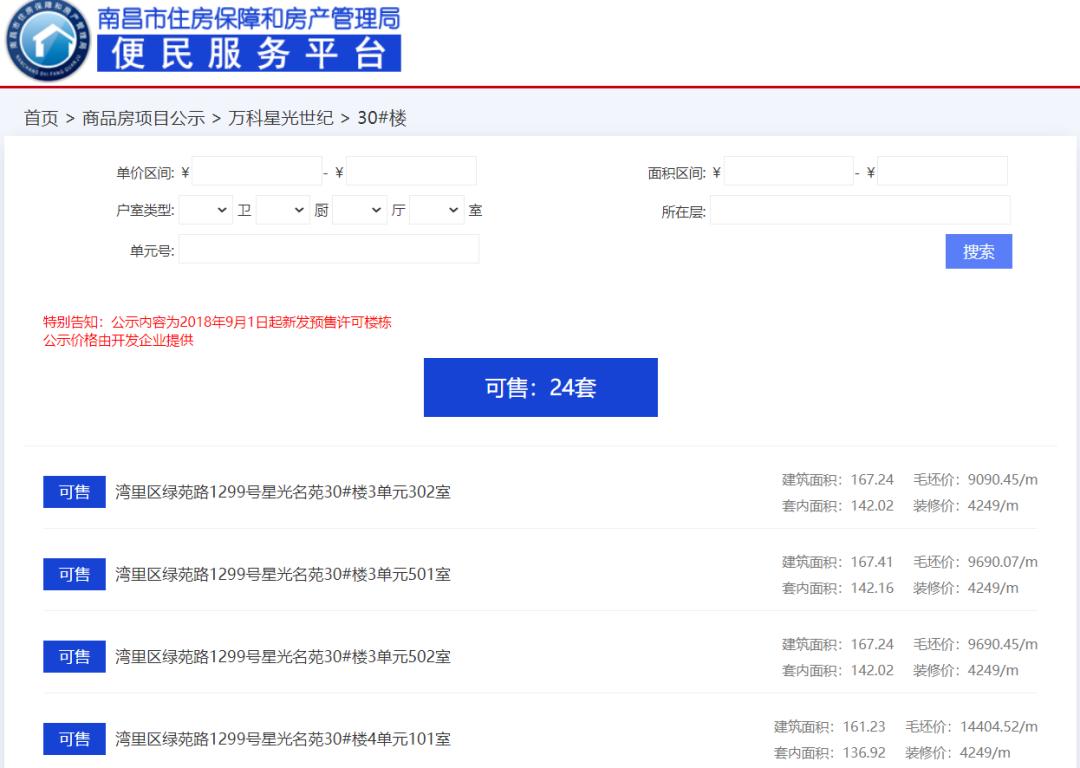Click the minimum price input field

(253, 170)
